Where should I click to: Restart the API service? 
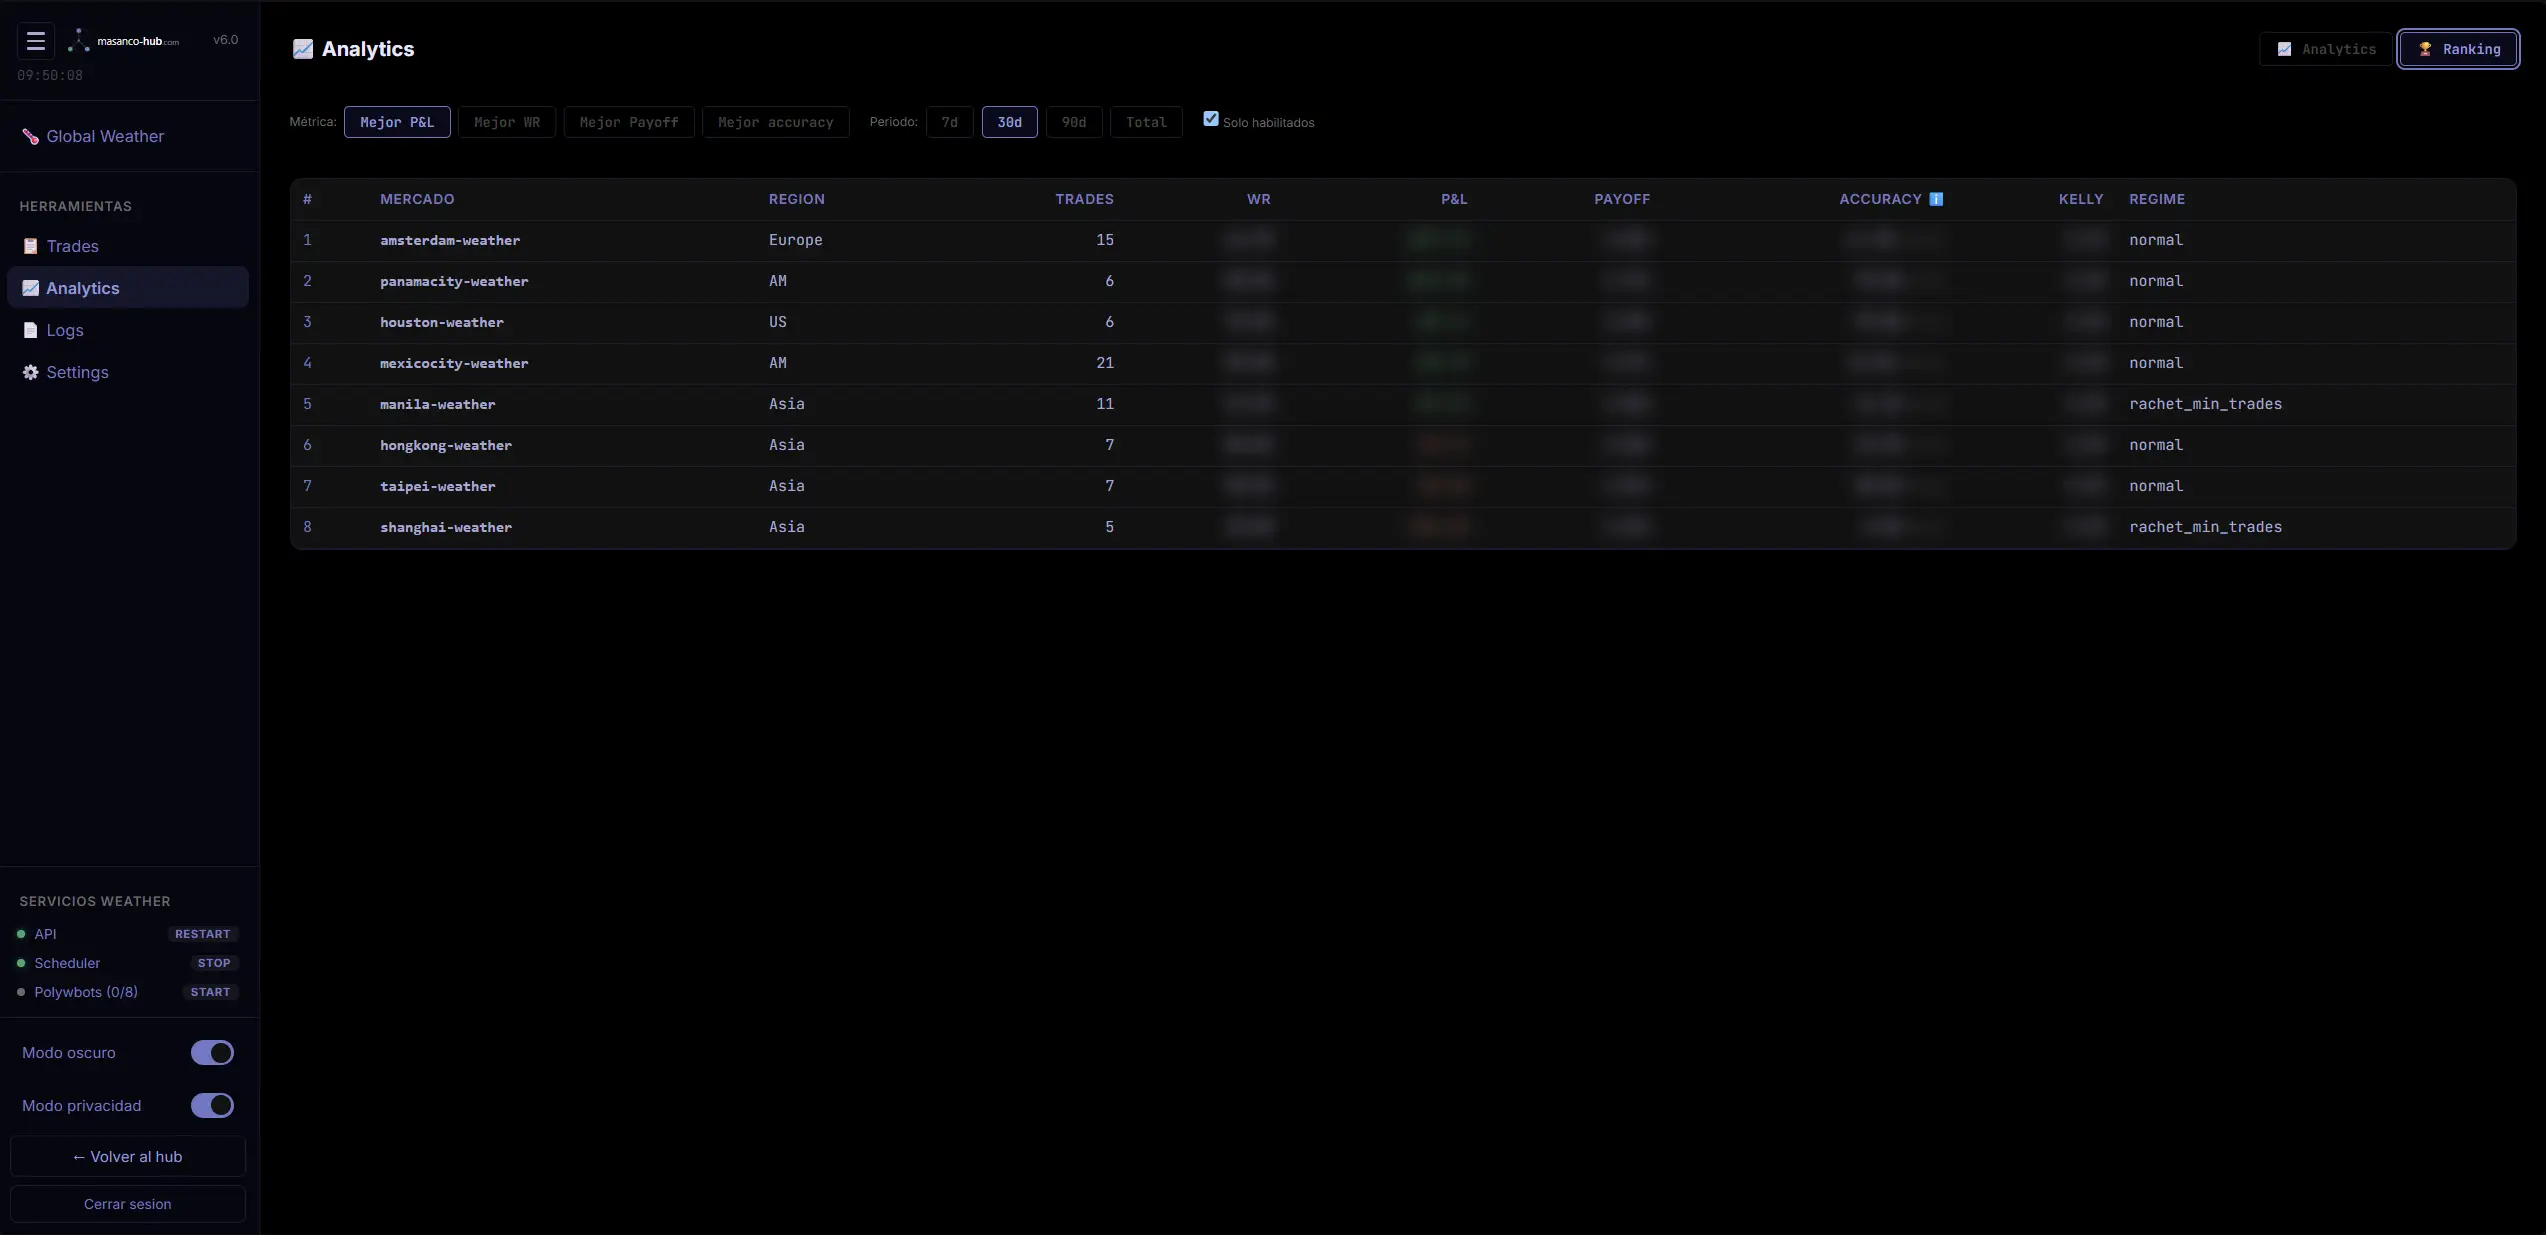coord(203,934)
